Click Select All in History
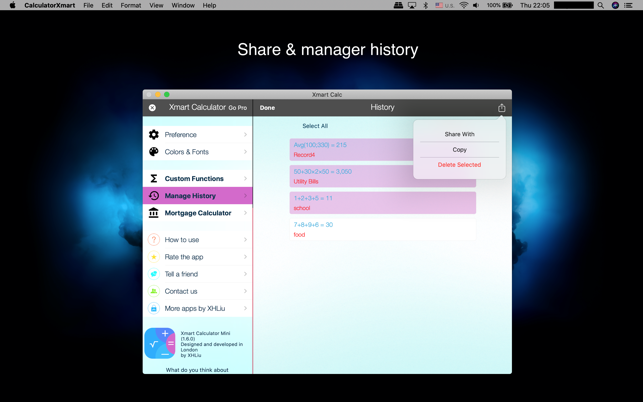 (x=315, y=126)
